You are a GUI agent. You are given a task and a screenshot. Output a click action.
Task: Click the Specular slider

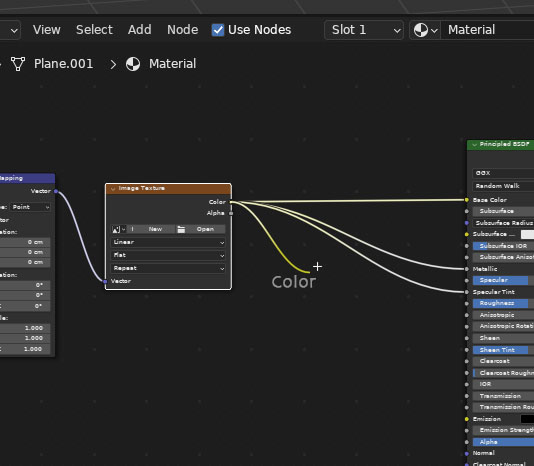[503, 280]
